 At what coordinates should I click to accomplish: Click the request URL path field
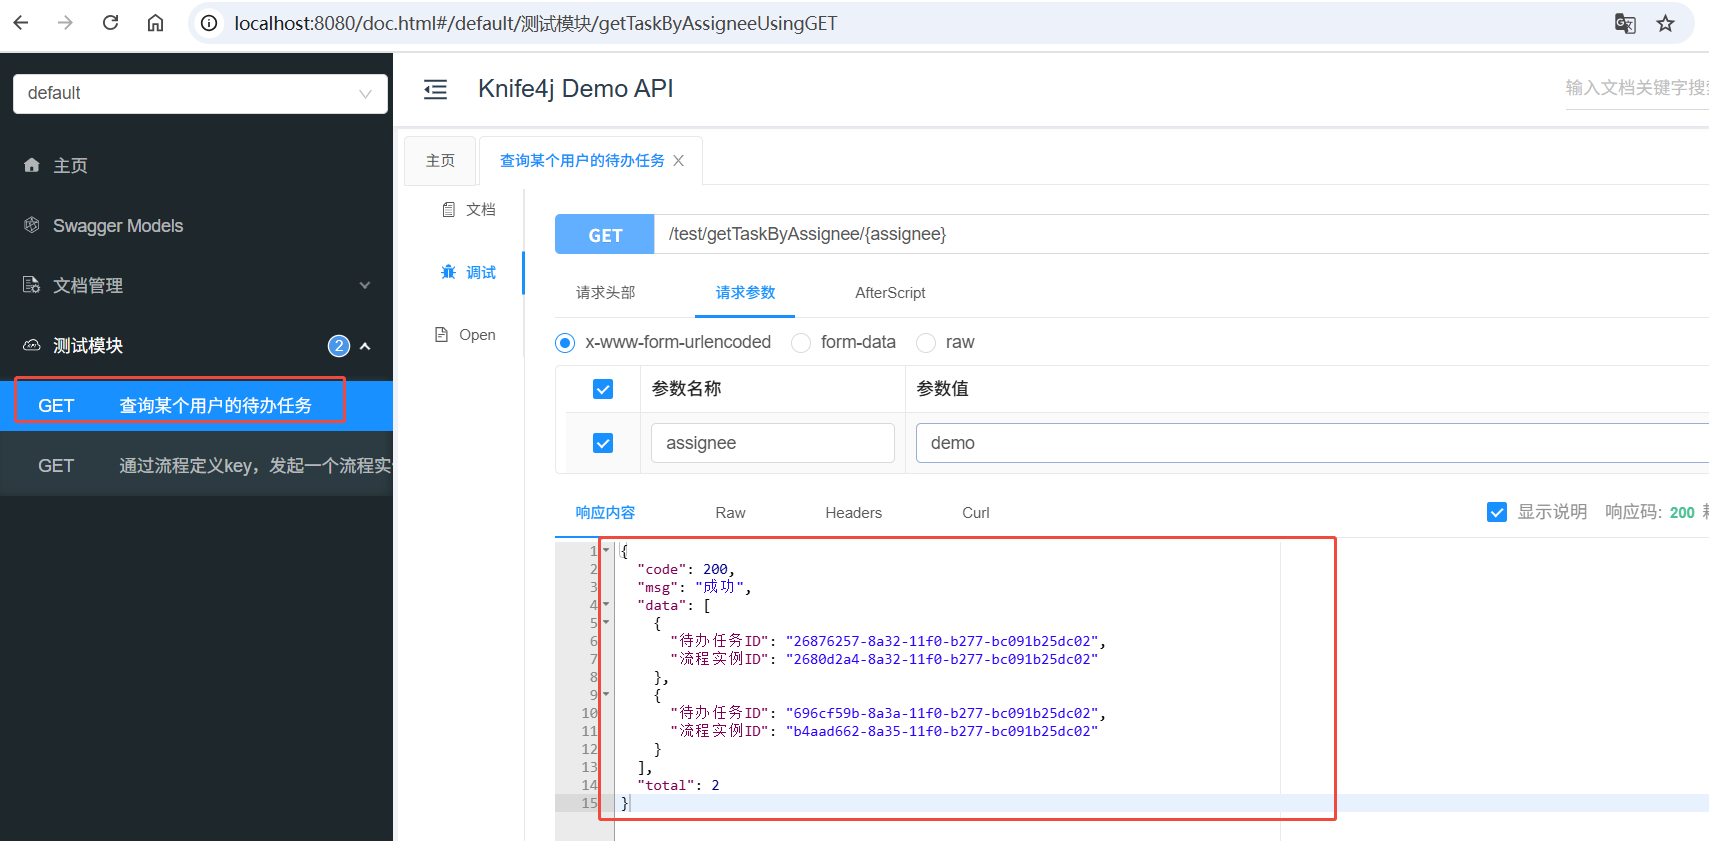click(x=1181, y=234)
